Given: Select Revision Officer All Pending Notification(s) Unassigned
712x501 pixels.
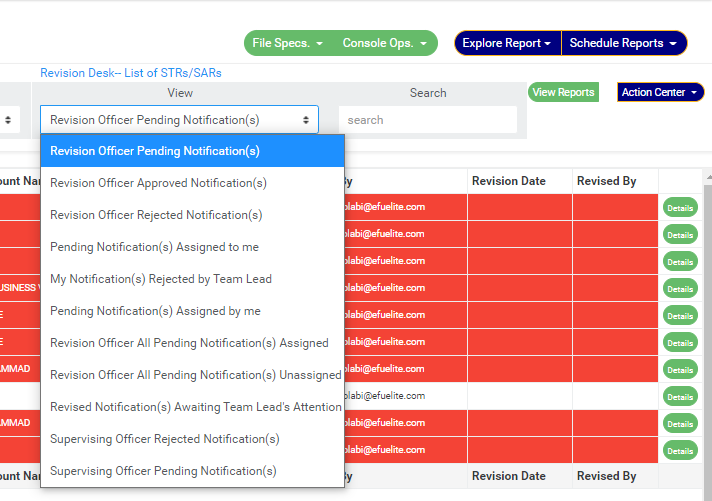Looking at the screenshot, I should pyautogui.click(x=195, y=375).
